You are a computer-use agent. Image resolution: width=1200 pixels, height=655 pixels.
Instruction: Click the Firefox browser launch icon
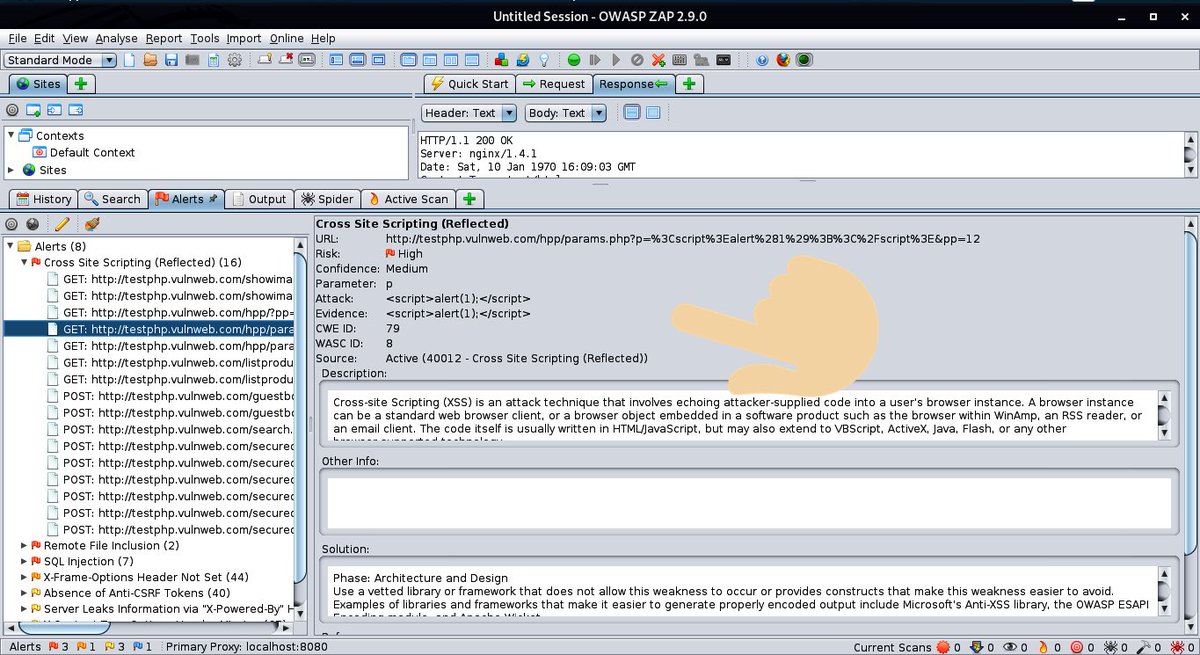point(783,60)
